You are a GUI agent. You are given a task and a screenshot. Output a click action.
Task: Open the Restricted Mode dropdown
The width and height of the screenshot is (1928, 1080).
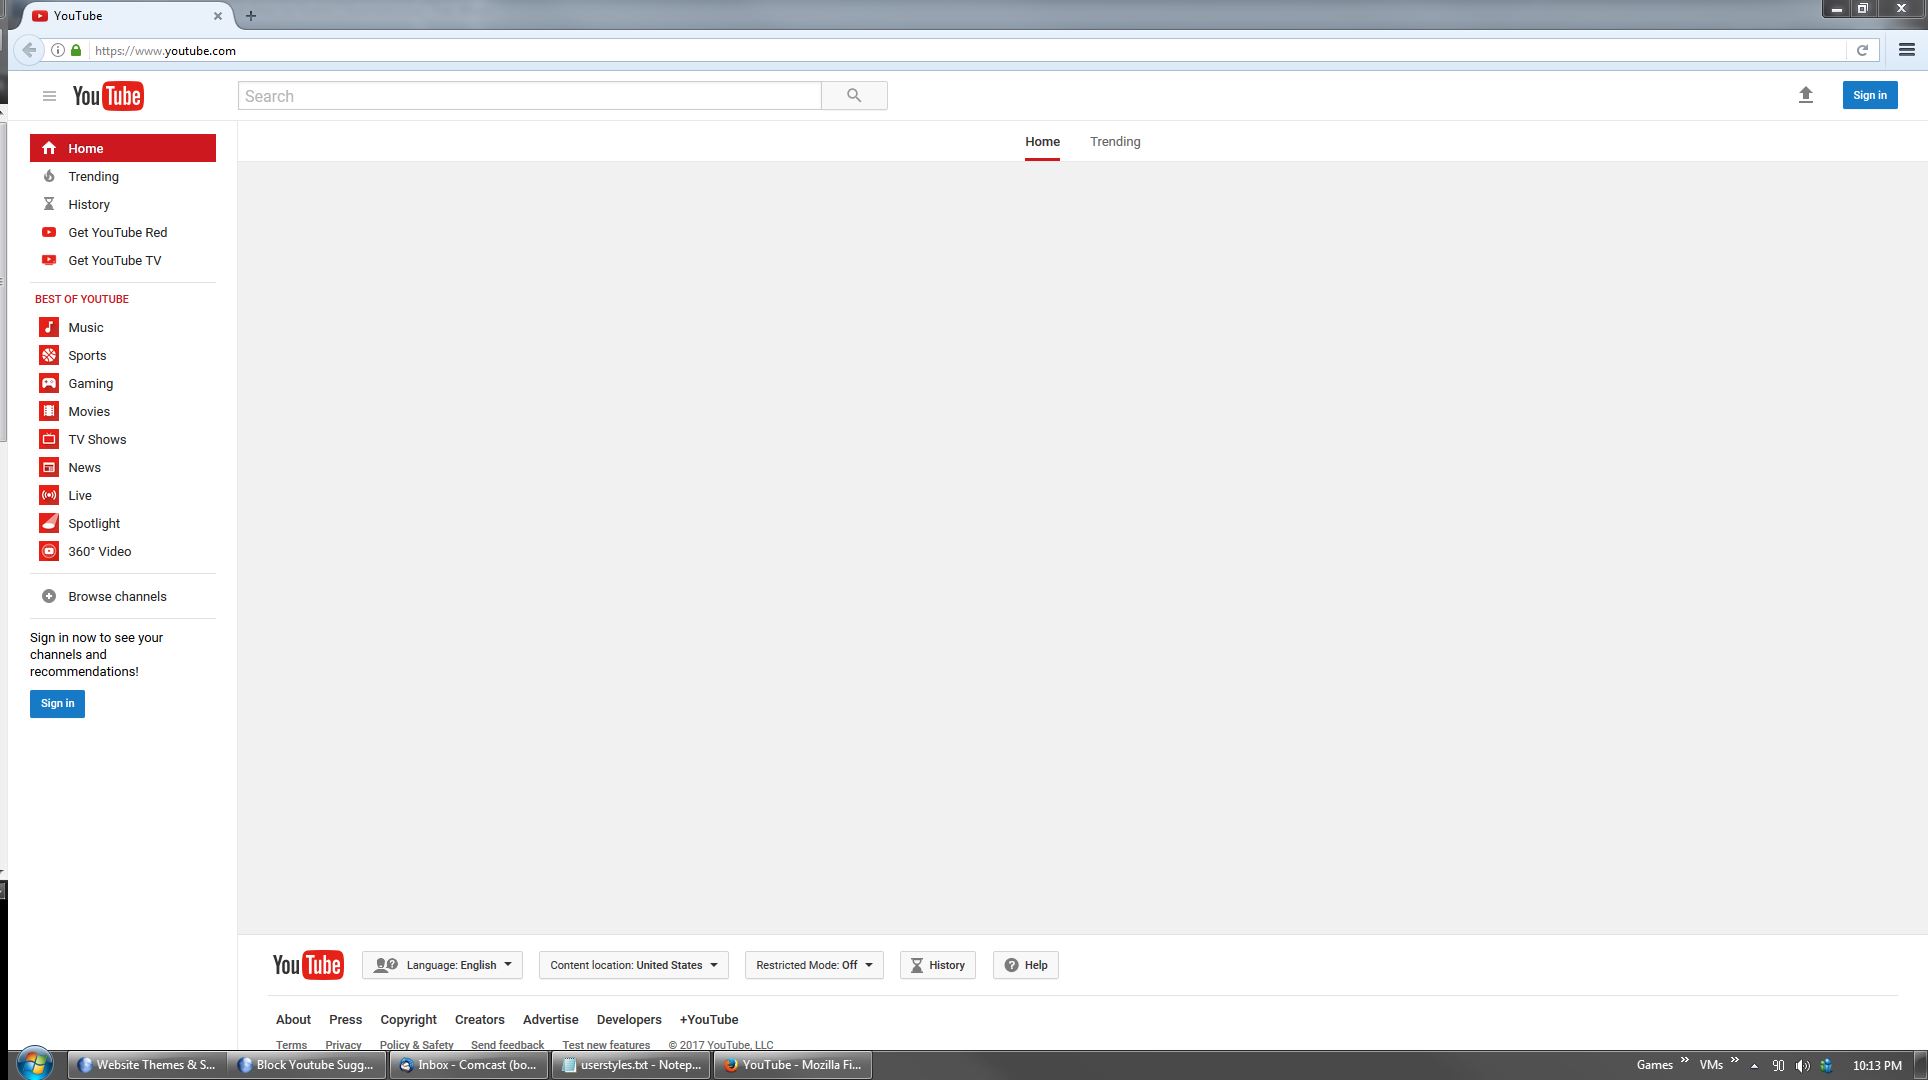(x=814, y=965)
